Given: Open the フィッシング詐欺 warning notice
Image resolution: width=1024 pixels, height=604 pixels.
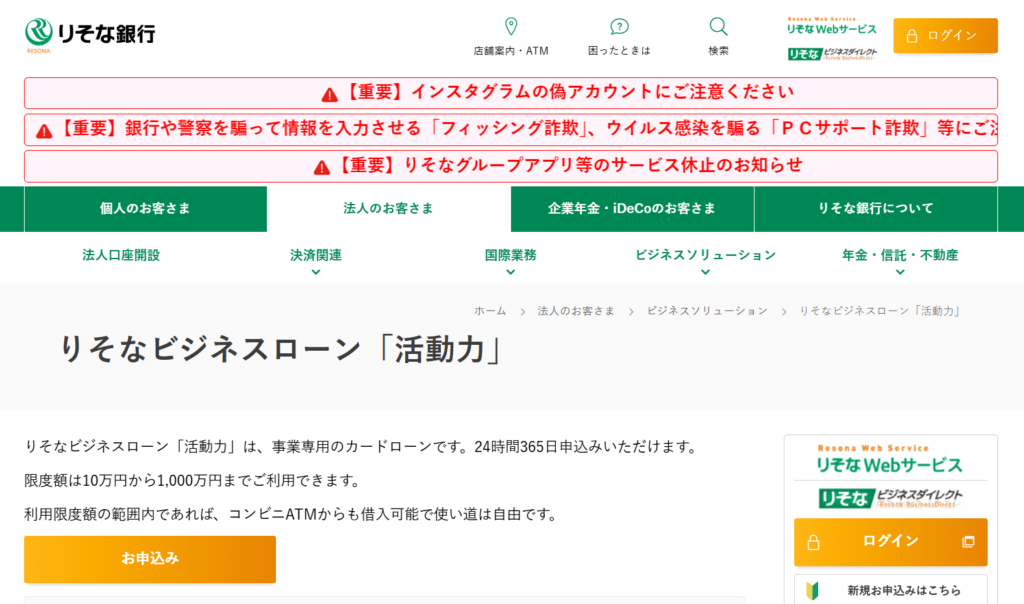Looking at the screenshot, I should [511, 129].
